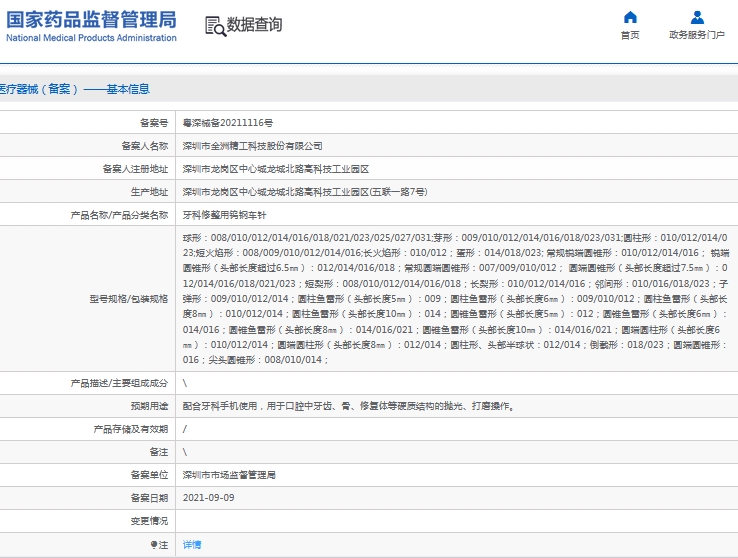This screenshot has height=558, width=738.
Task: Click the slash value in 产品存储及有效期 row
Action: click(x=184, y=429)
